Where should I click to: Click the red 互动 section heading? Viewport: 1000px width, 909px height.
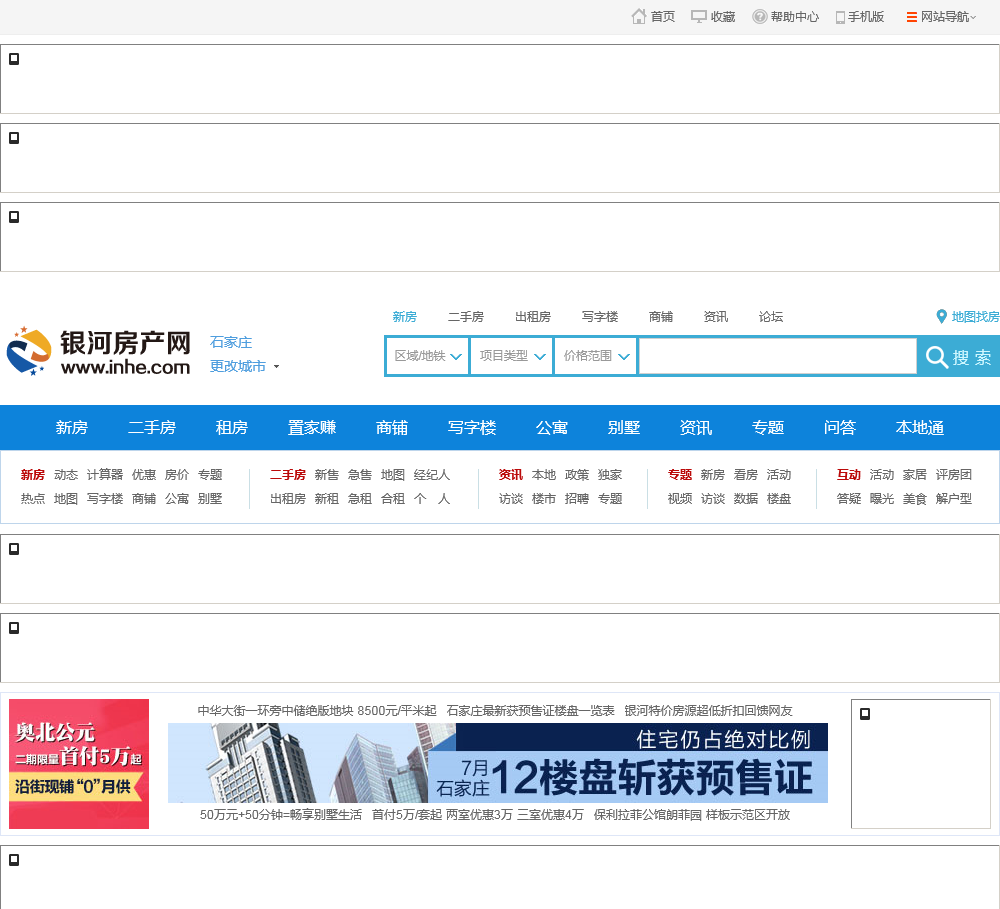tap(848, 475)
